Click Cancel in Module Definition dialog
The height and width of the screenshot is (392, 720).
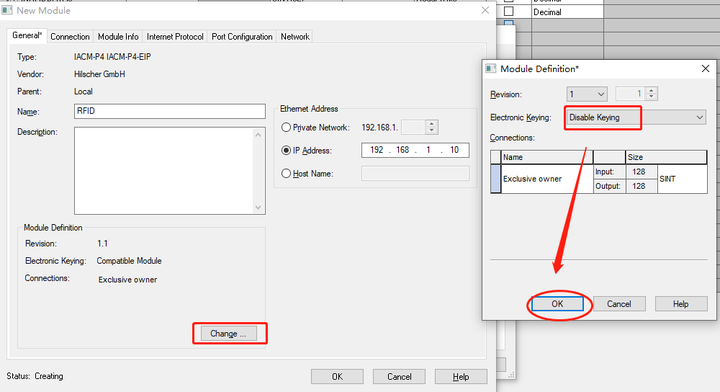pos(619,304)
